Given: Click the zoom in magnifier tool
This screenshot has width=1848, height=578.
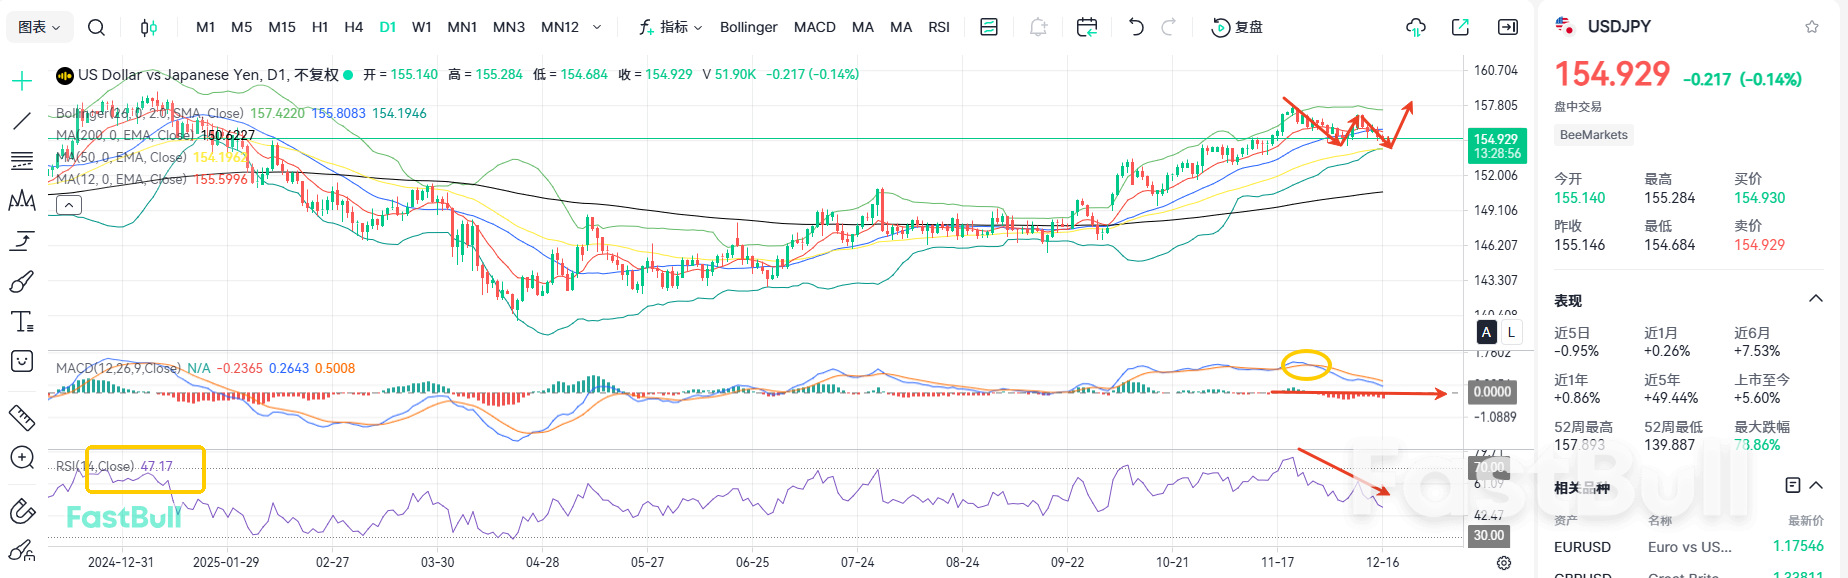Looking at the screenshot, I should click(x=22, y=457).
